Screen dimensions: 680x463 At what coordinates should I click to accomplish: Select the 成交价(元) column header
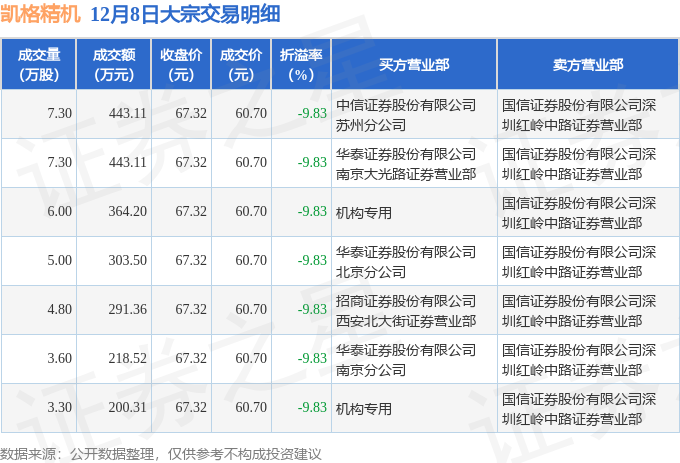[241, 65]
